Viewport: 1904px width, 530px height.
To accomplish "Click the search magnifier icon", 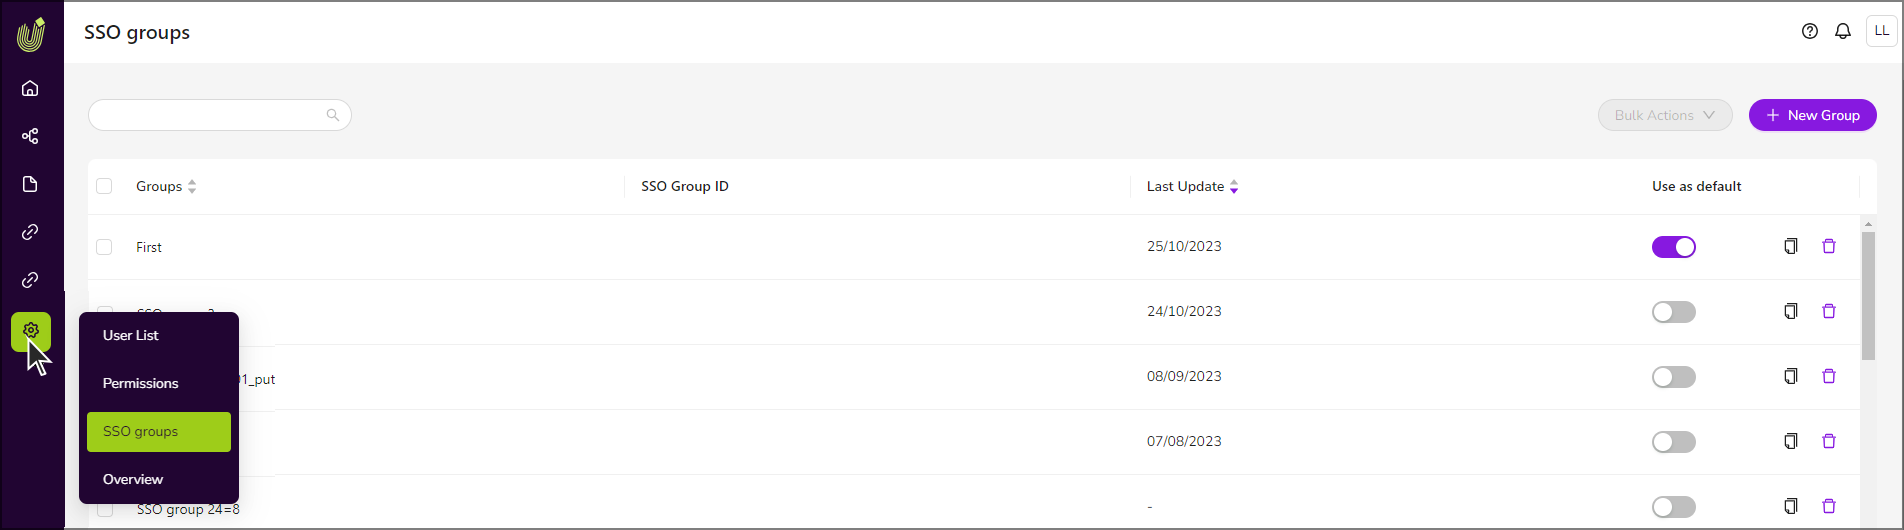I will (x=333, y=115).
